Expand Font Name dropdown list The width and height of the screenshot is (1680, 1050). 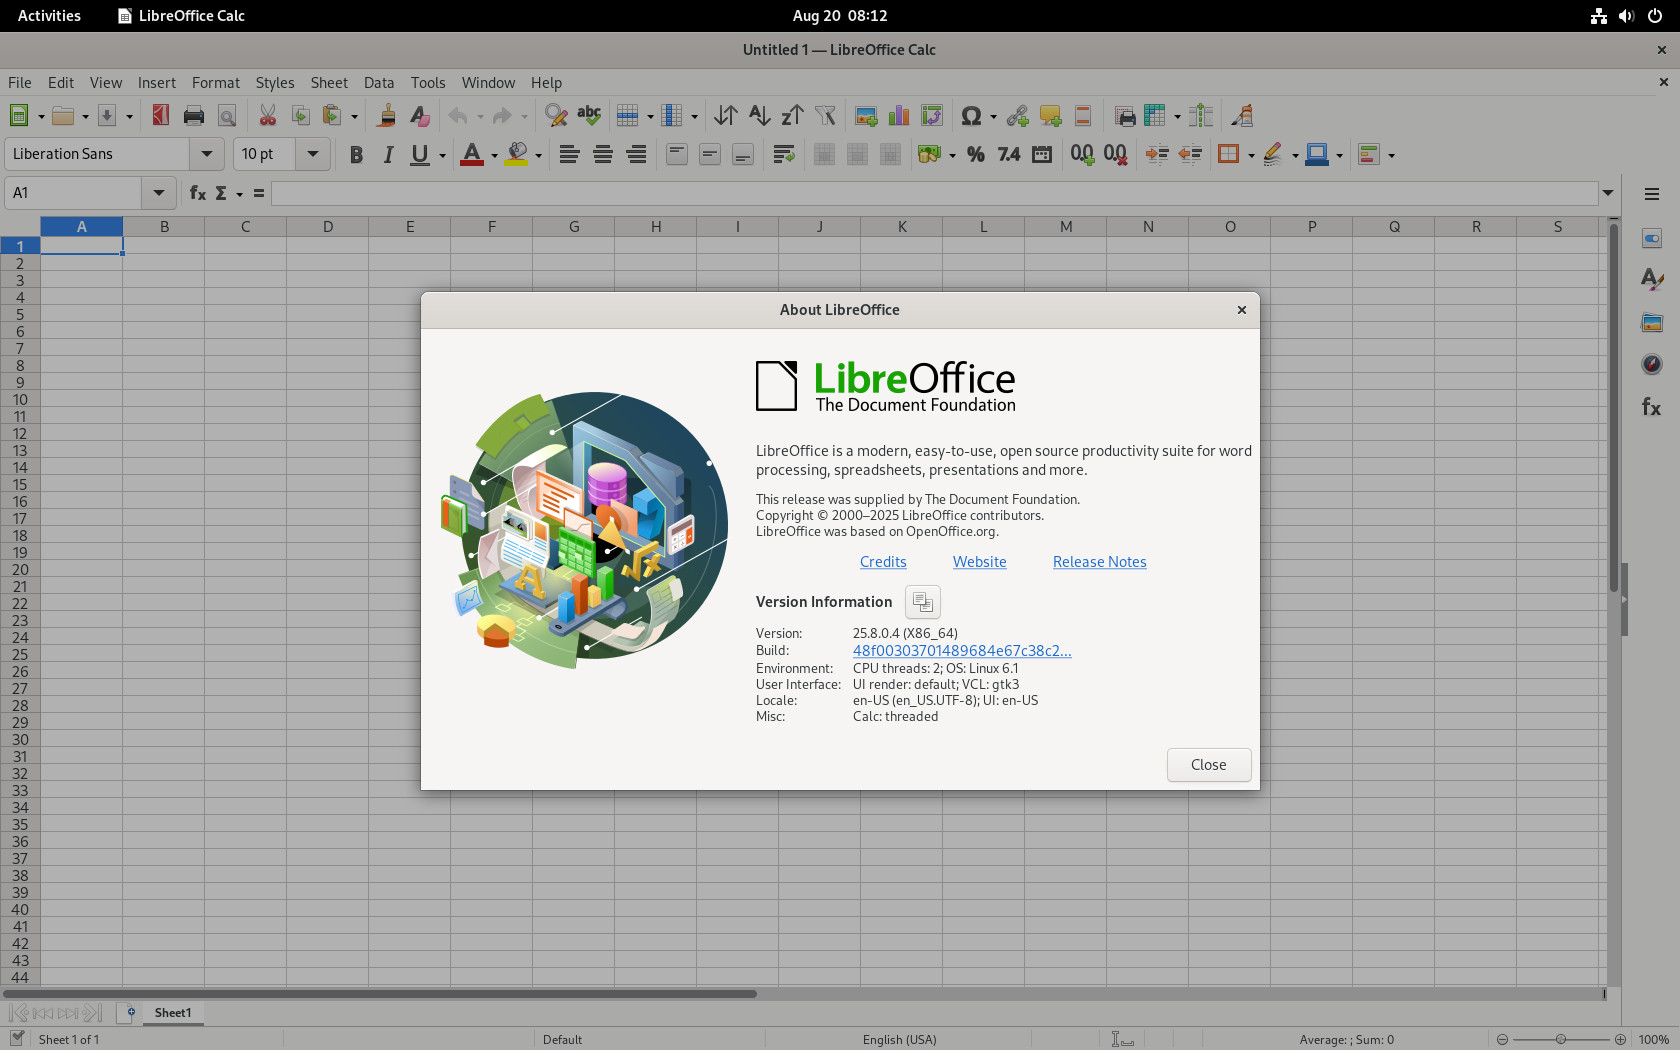click(206, 154)
